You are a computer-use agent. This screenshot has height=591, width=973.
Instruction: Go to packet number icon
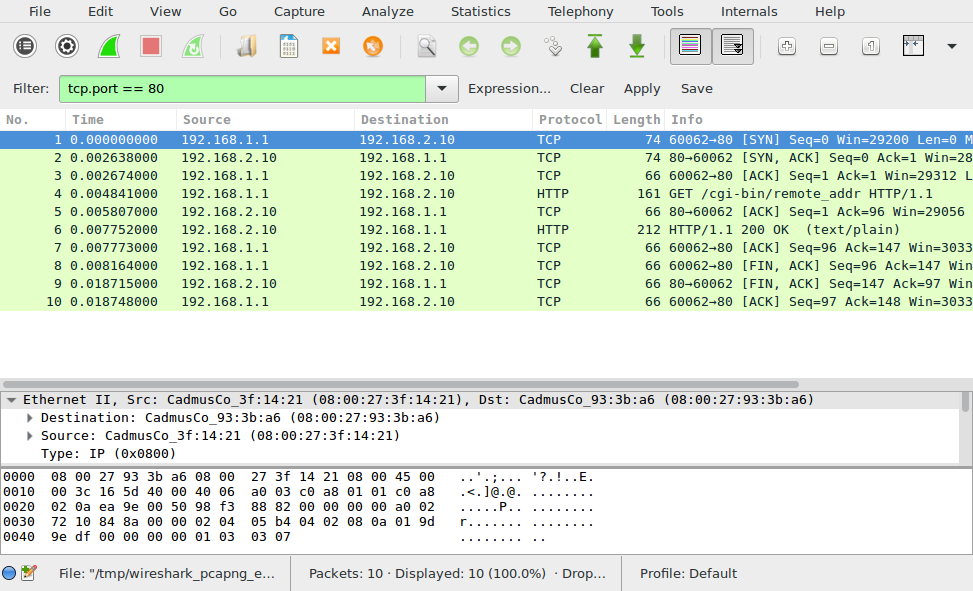coord(553,46)
